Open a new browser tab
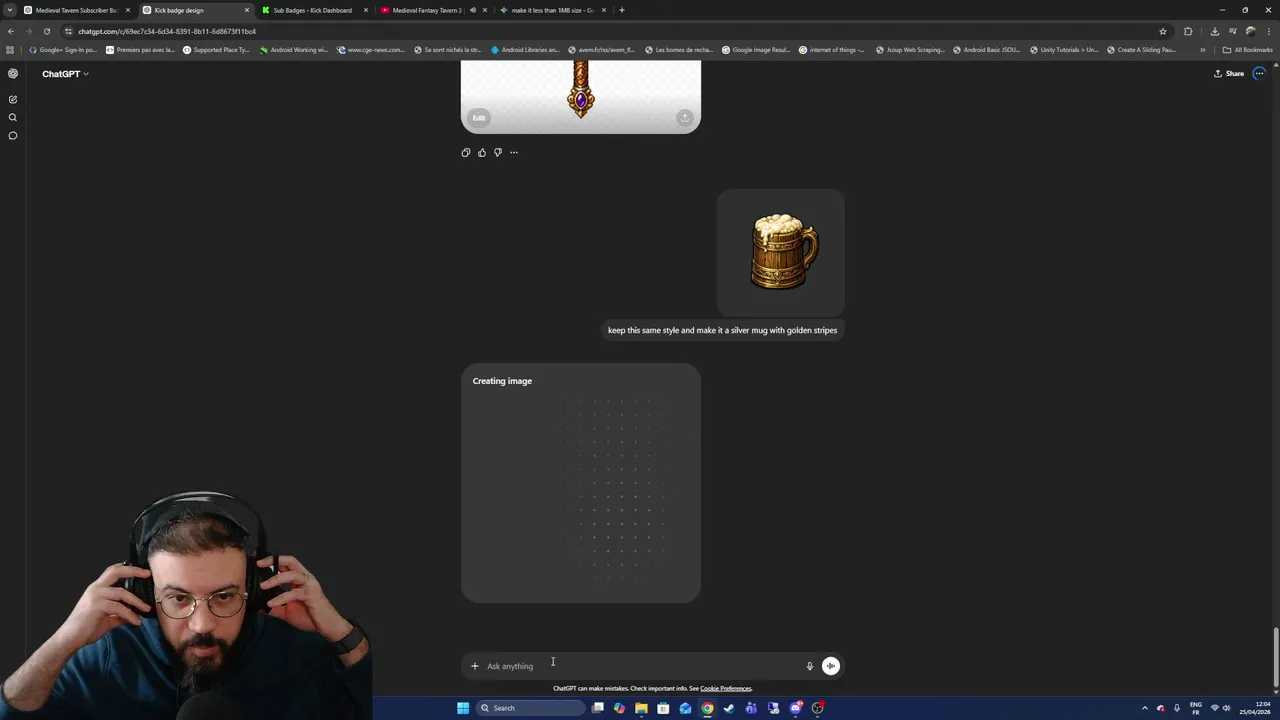Viewport: 1280px width, 720px height. [622, 10]
